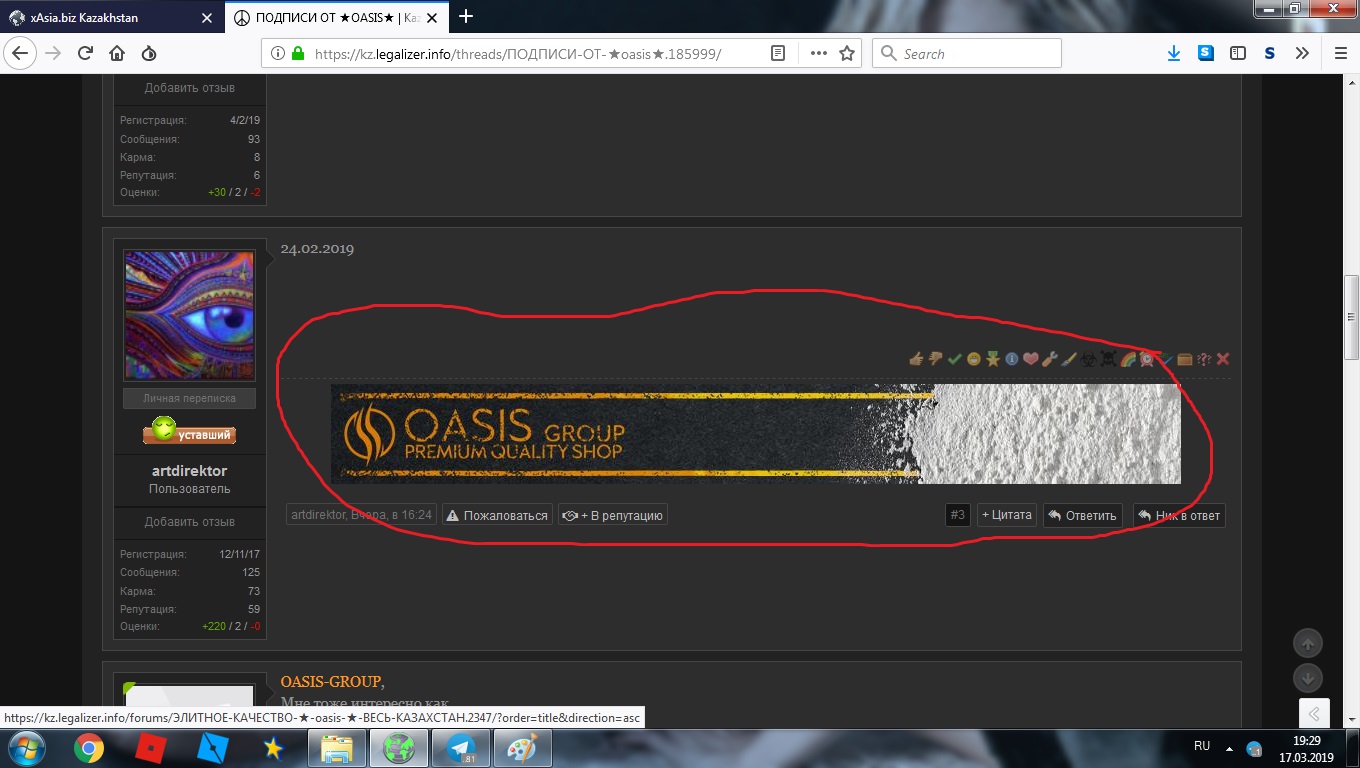Switch to the xAsia.biz Kazakhstan tab
The height and width of the screenshot is (768, 1360).
coord(110,17)
